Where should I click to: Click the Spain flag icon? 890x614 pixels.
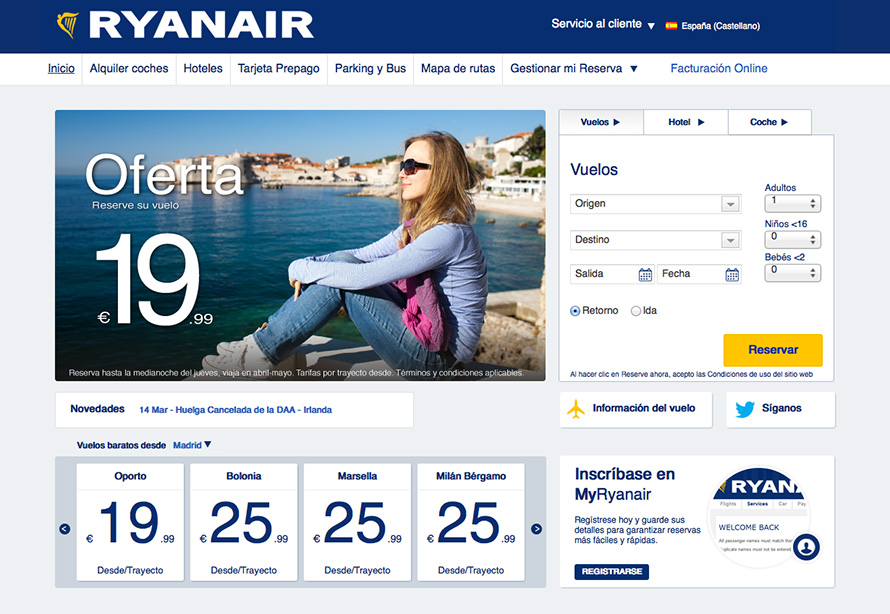671,26
